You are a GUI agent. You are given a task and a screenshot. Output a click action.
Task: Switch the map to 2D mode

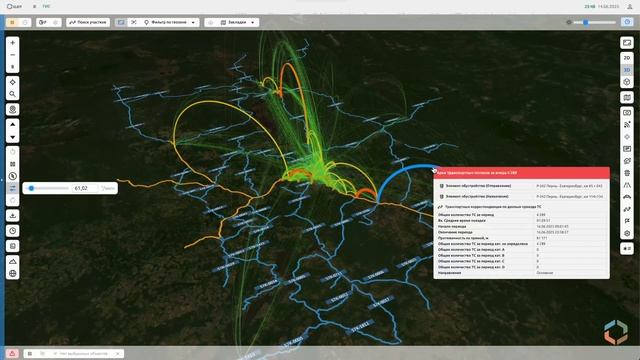click(627, 58)
